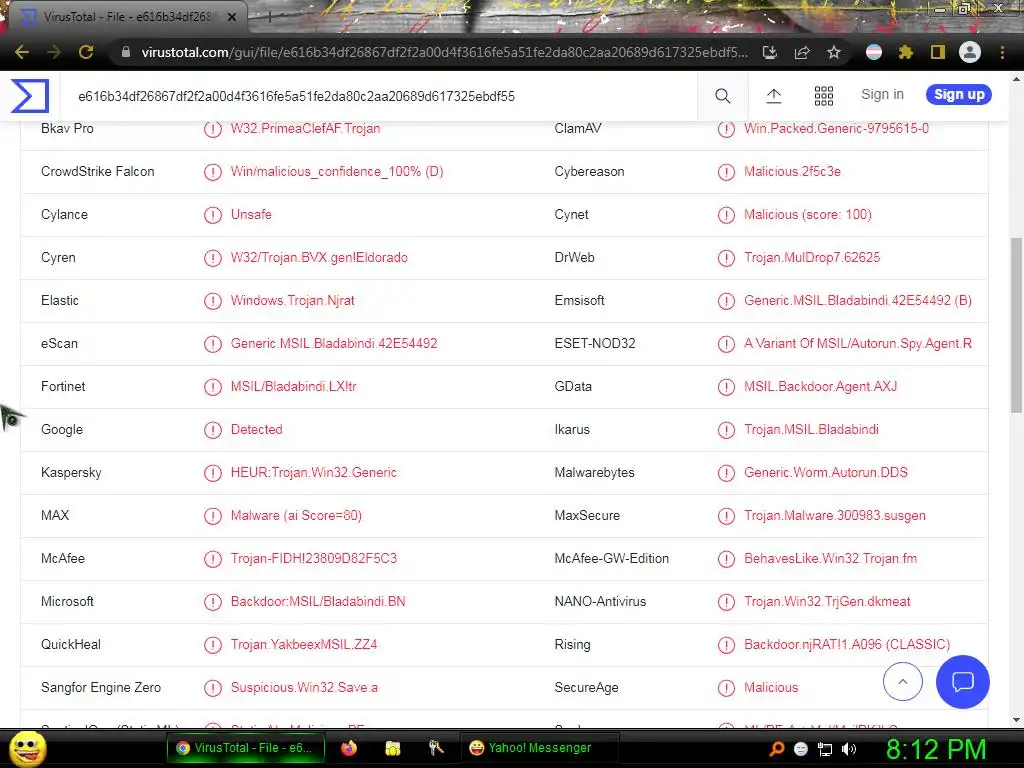This screenshot has width=1024, height=768.
Task: Open the smiley start button on taskbar
Action: 27,748
